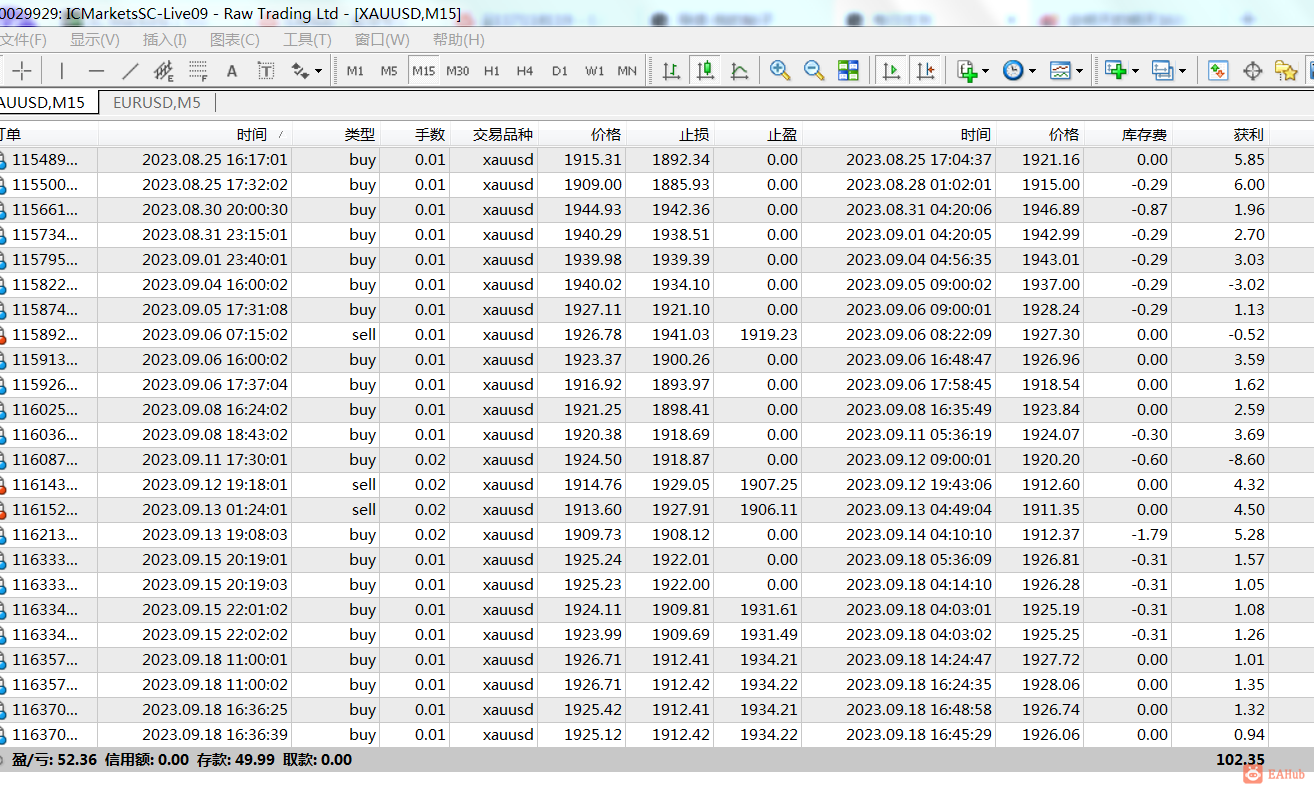
Task: Select the XAUUSD,M15 chart tab
Action: point(47,102)
